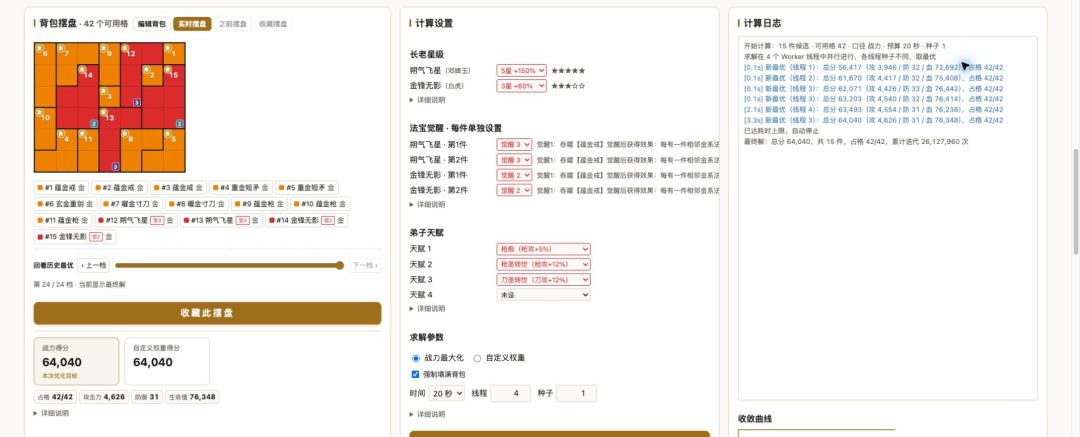Image resolution: width=1080 pixels, height=437 pixels.
Task: Switch to 编辑背包 tab
Action: tap(152, 24)
